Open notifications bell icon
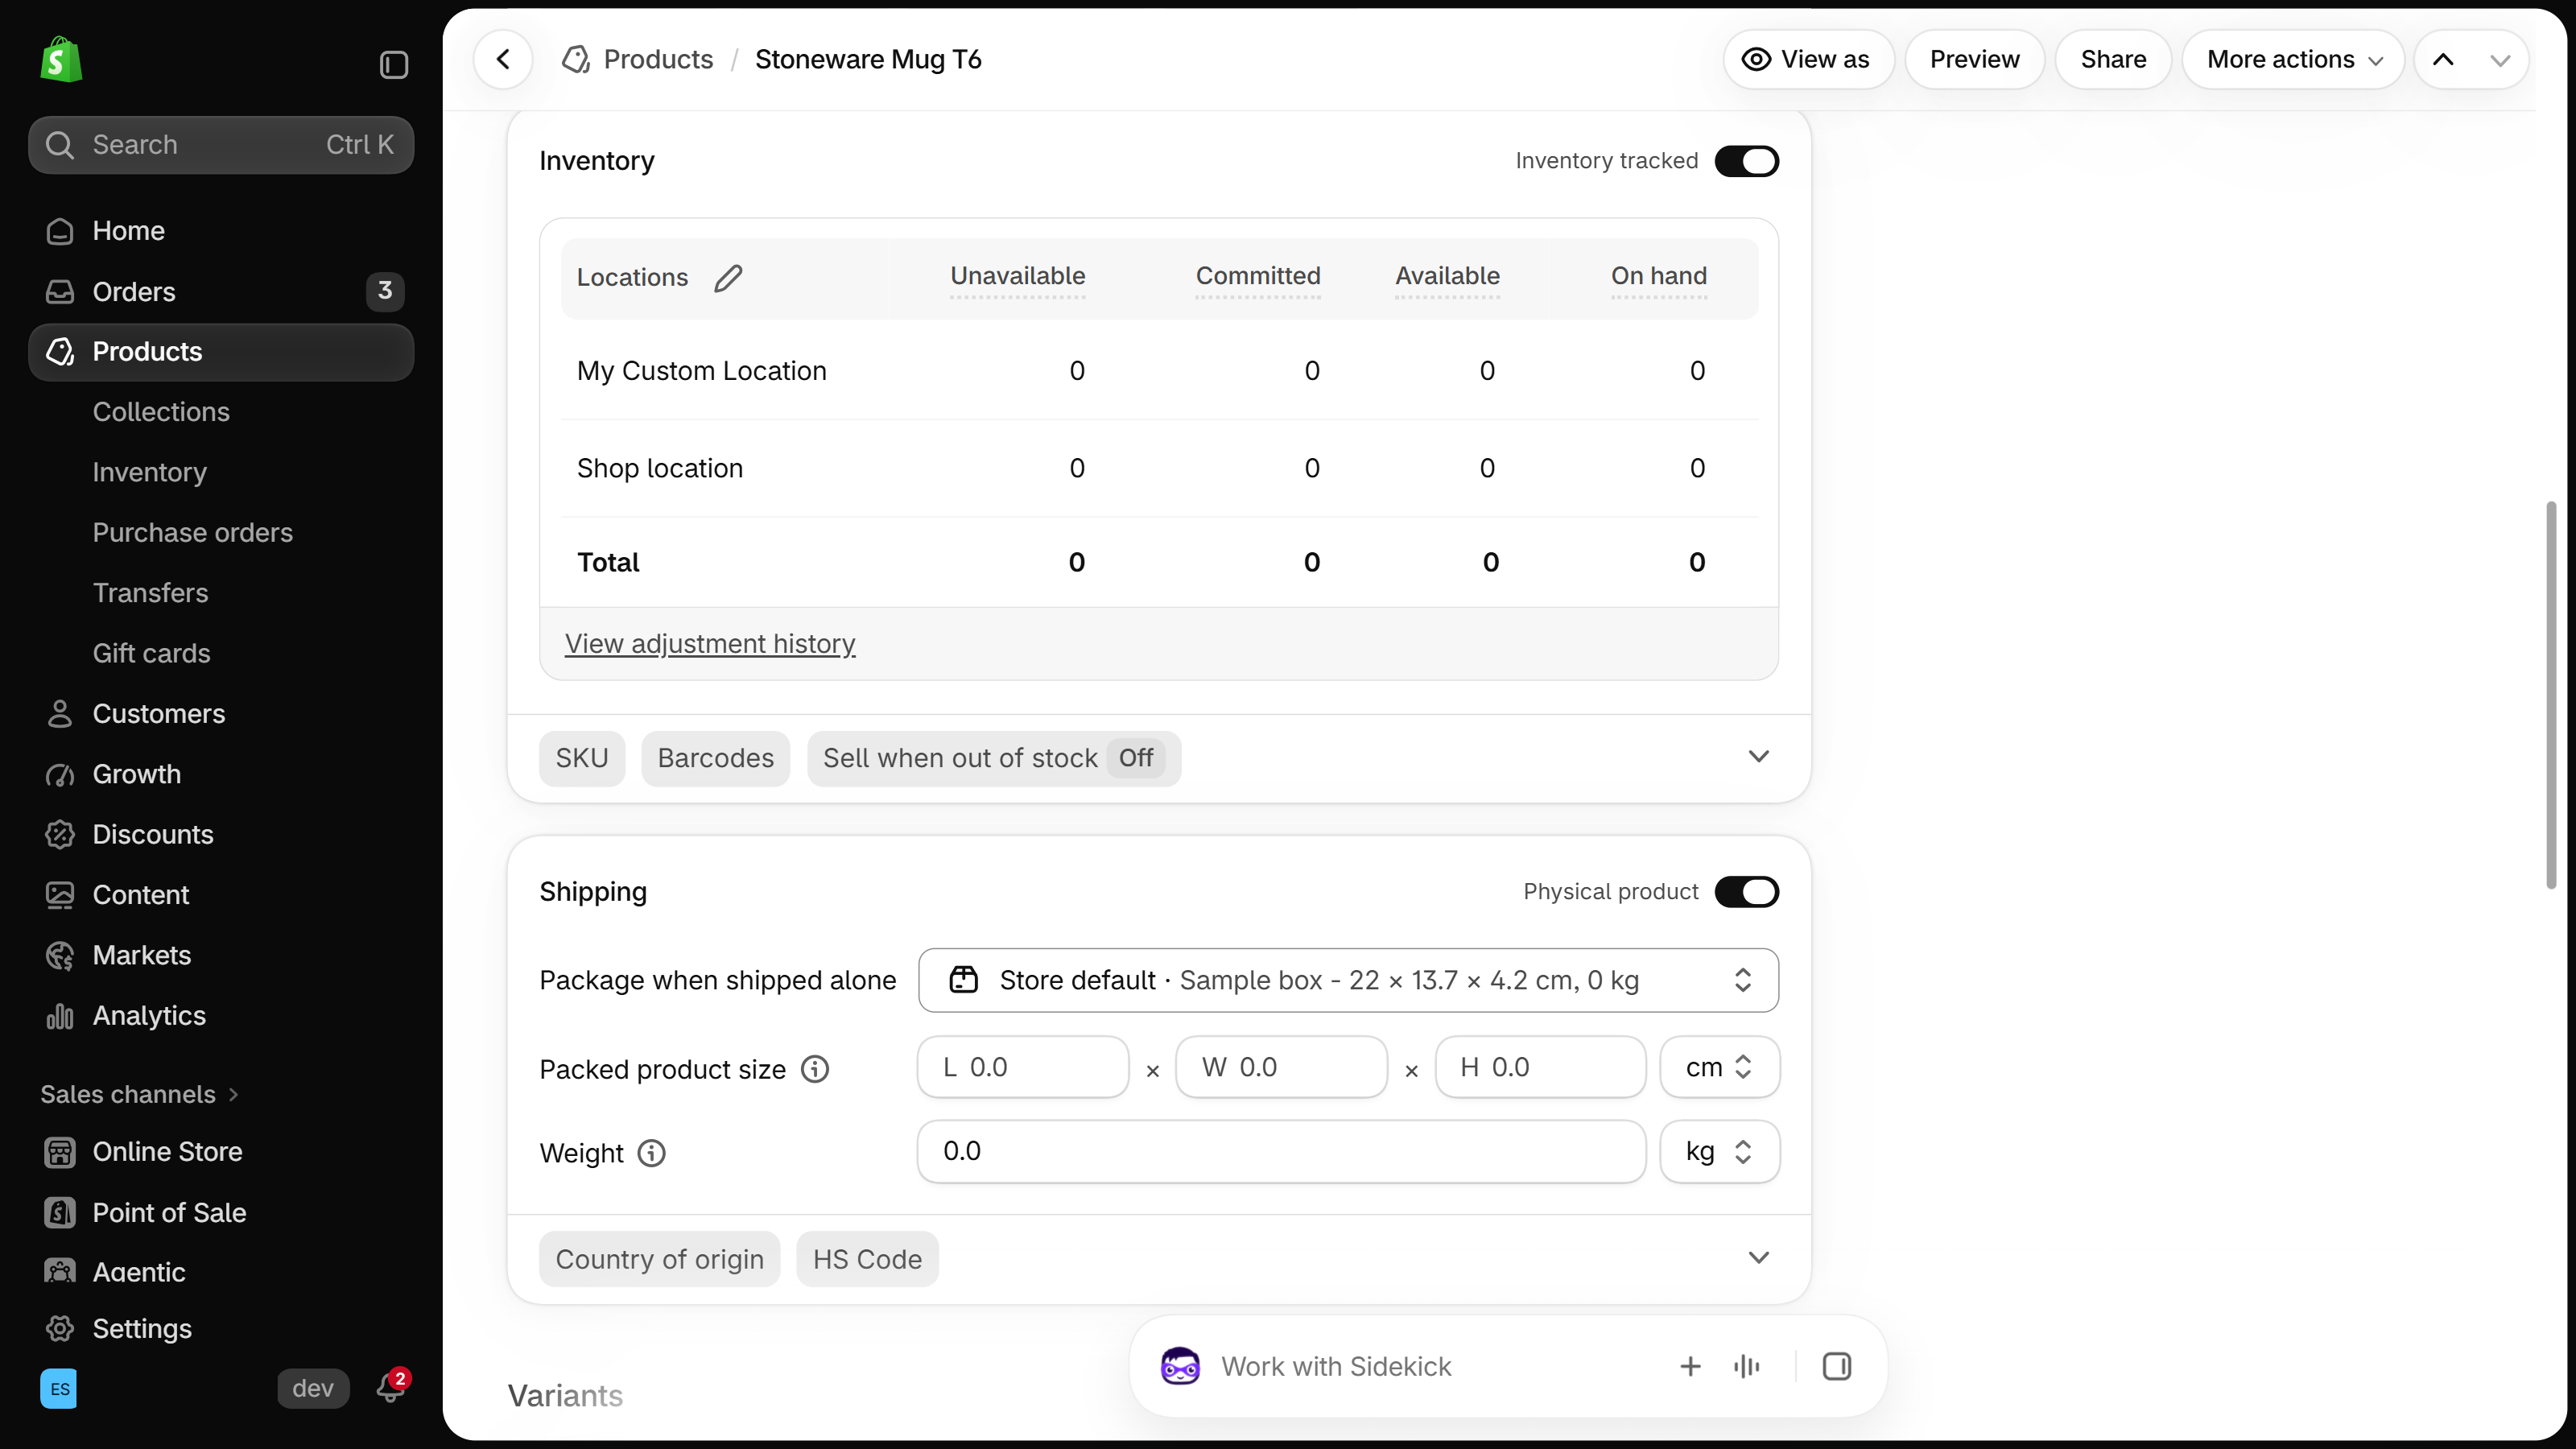 pos(390,1388)
